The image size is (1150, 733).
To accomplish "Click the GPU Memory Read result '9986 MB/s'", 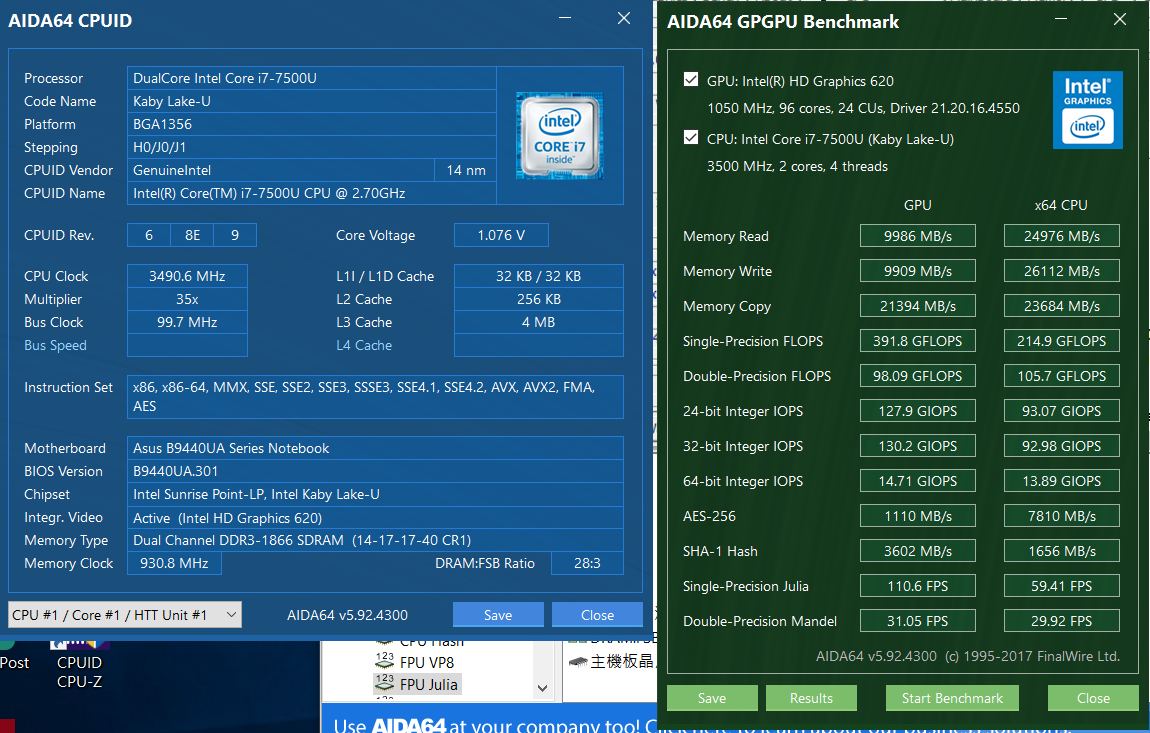I will point(918,236).
